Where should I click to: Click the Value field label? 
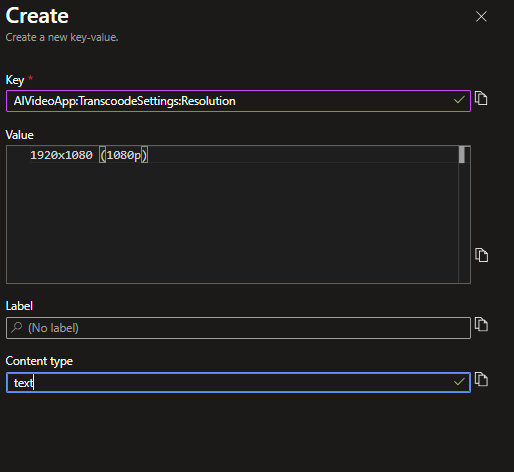[x=20, y=135]
